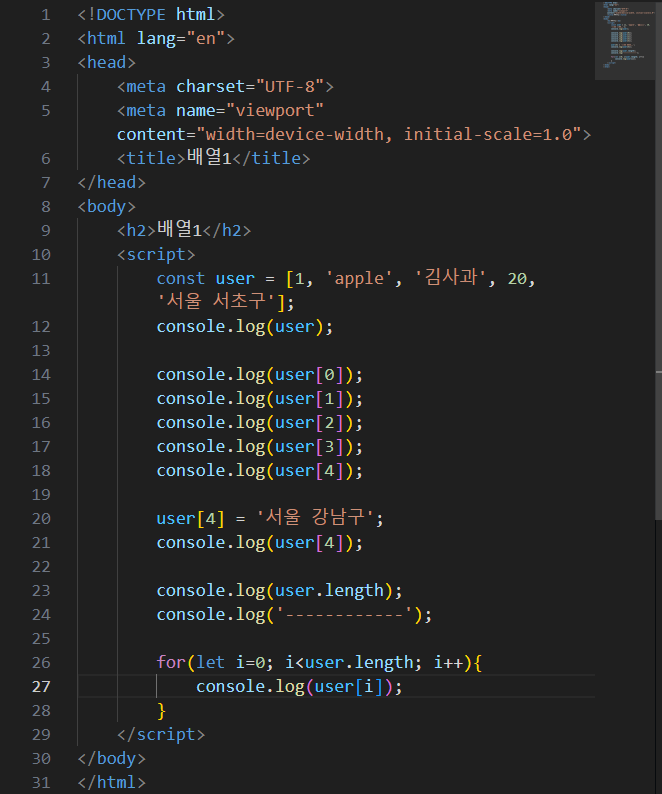The height and width of the screenshot is (794, 662).
Task: Click the 'apple' string in the array
Action: (x=359, y=279)
